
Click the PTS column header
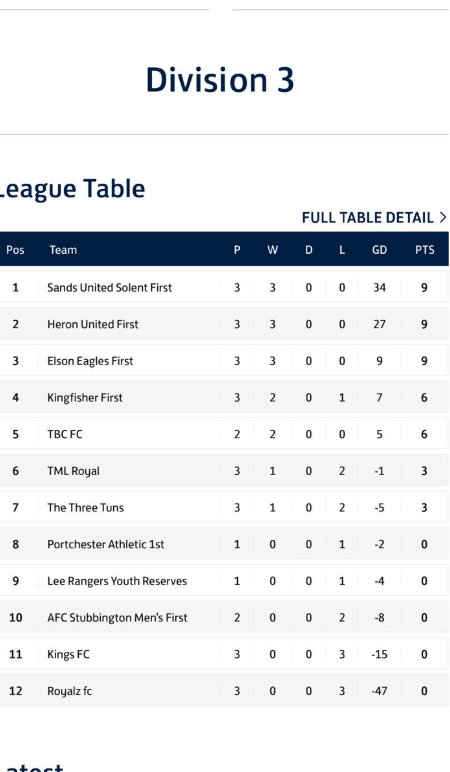[x=424, y=250]
